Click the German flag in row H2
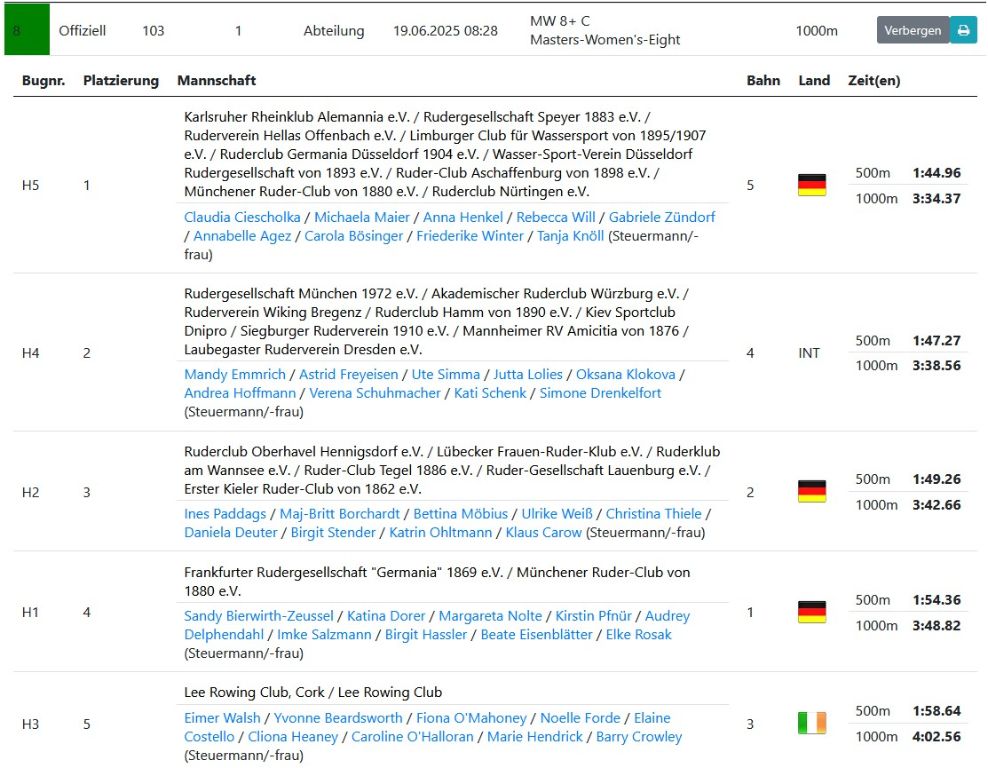The width and height of the screenshot is (988, 768). point(812,491)
